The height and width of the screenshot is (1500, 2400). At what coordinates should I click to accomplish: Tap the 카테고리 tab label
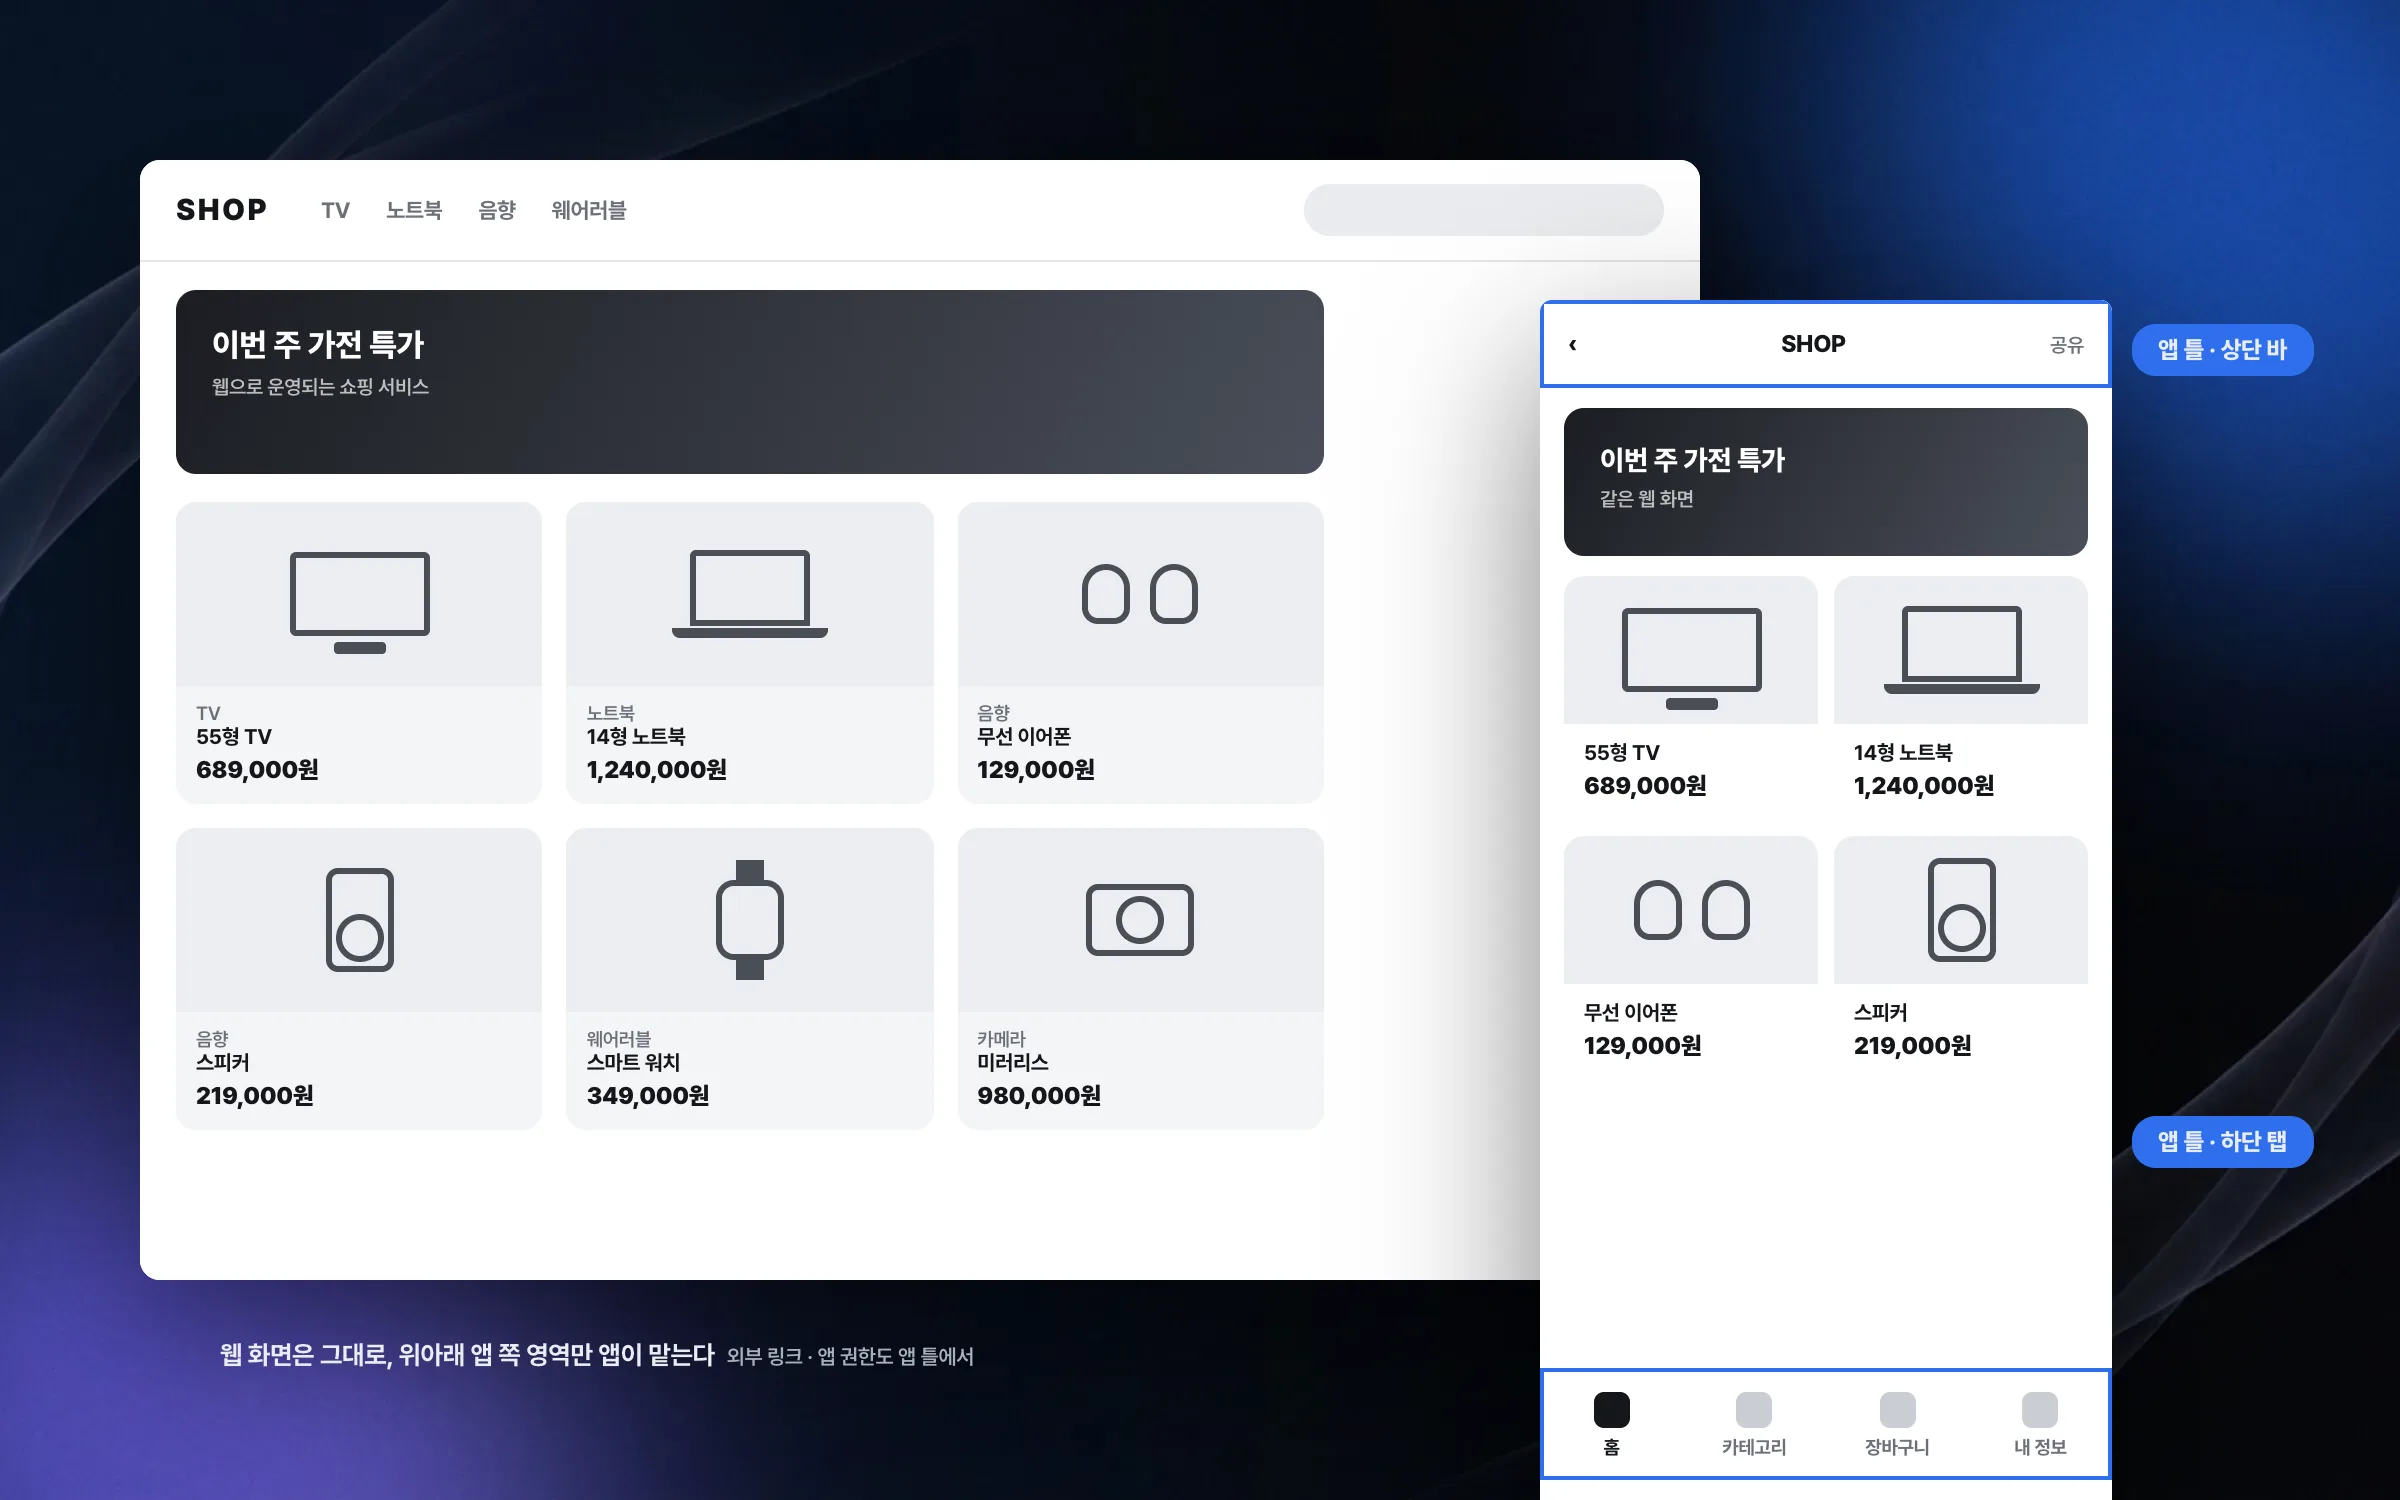[x=1753, y=1447]
